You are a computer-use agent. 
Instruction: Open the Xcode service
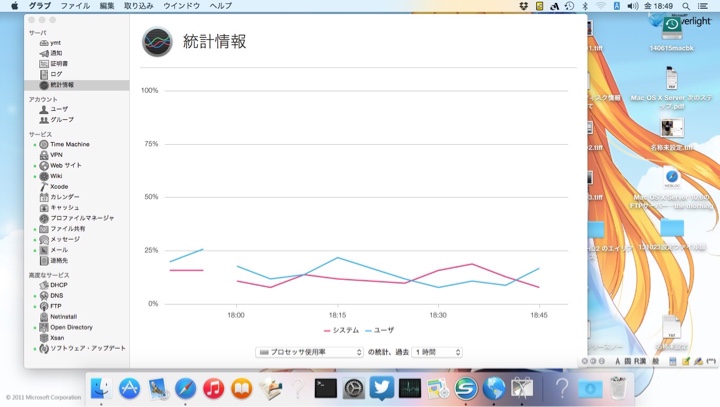(54, 187)
